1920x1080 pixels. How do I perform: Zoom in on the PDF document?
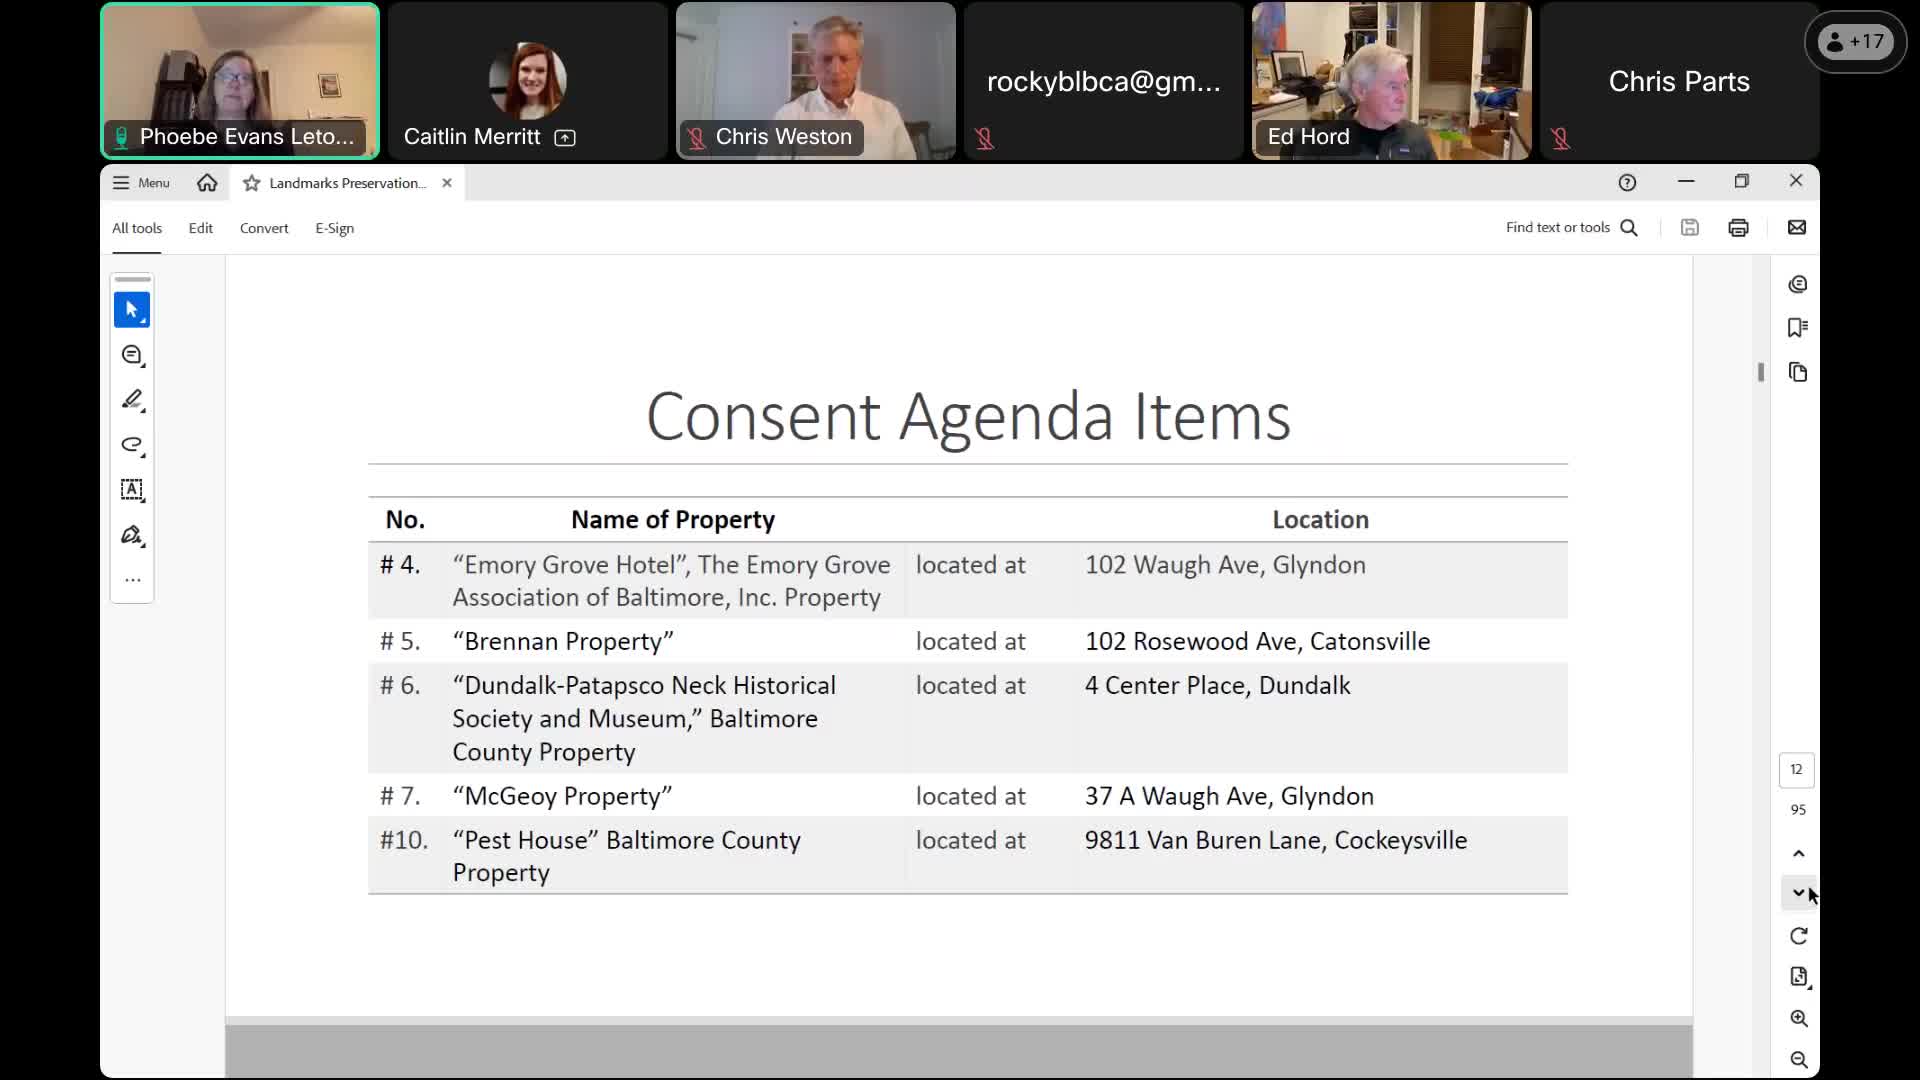(x=1798, y=1018)
